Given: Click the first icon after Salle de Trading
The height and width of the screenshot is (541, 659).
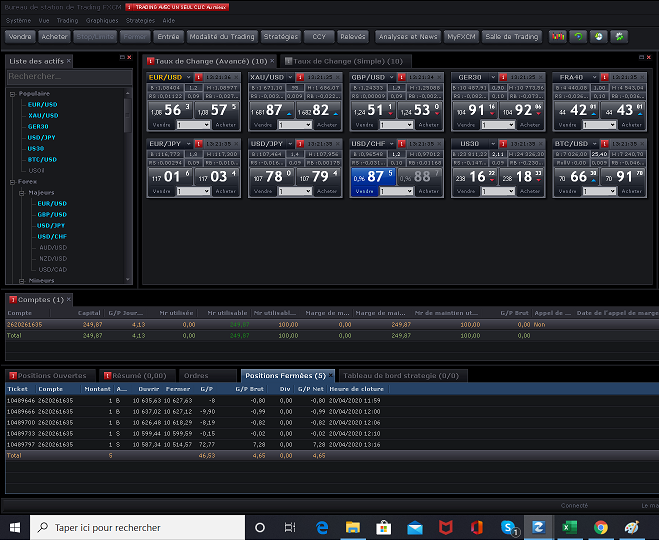Looking at the screenshot, I should pyautogui.click(x=558, y=36).
